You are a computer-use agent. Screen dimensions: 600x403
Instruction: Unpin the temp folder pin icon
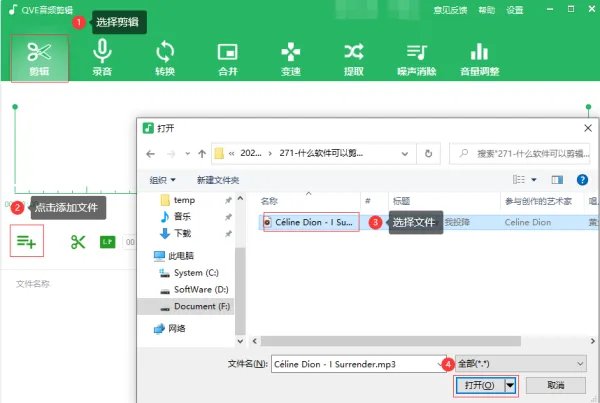(228, 200)
